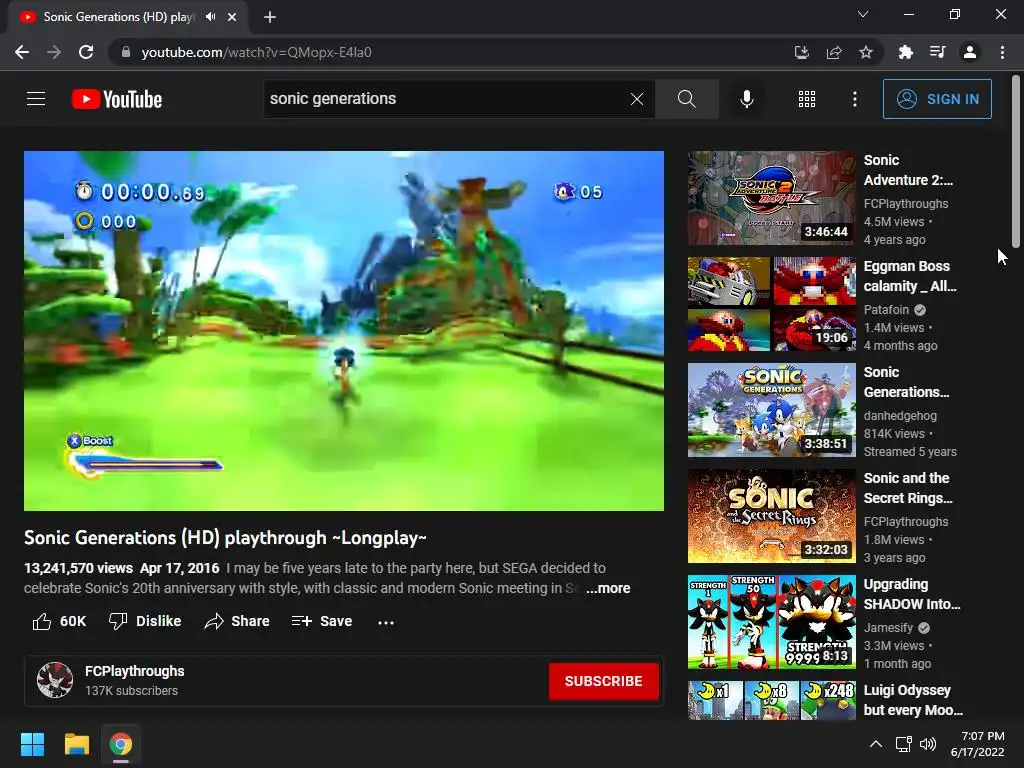
Task: Open FCPlaythroughs channel avatar
Action: pyautogui.click(x=55, y=680)
